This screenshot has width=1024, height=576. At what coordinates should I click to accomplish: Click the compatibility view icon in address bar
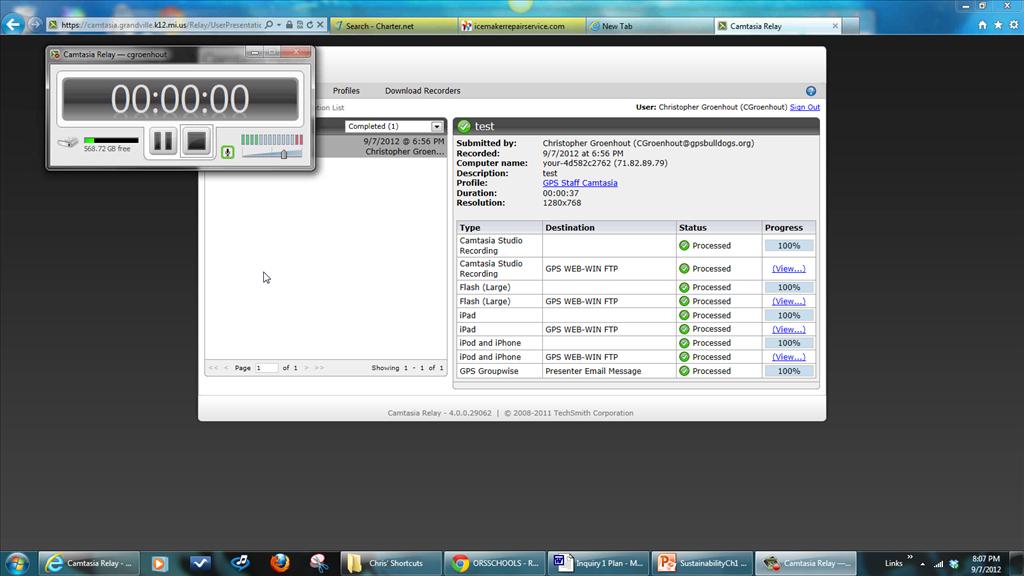(300, 25)
